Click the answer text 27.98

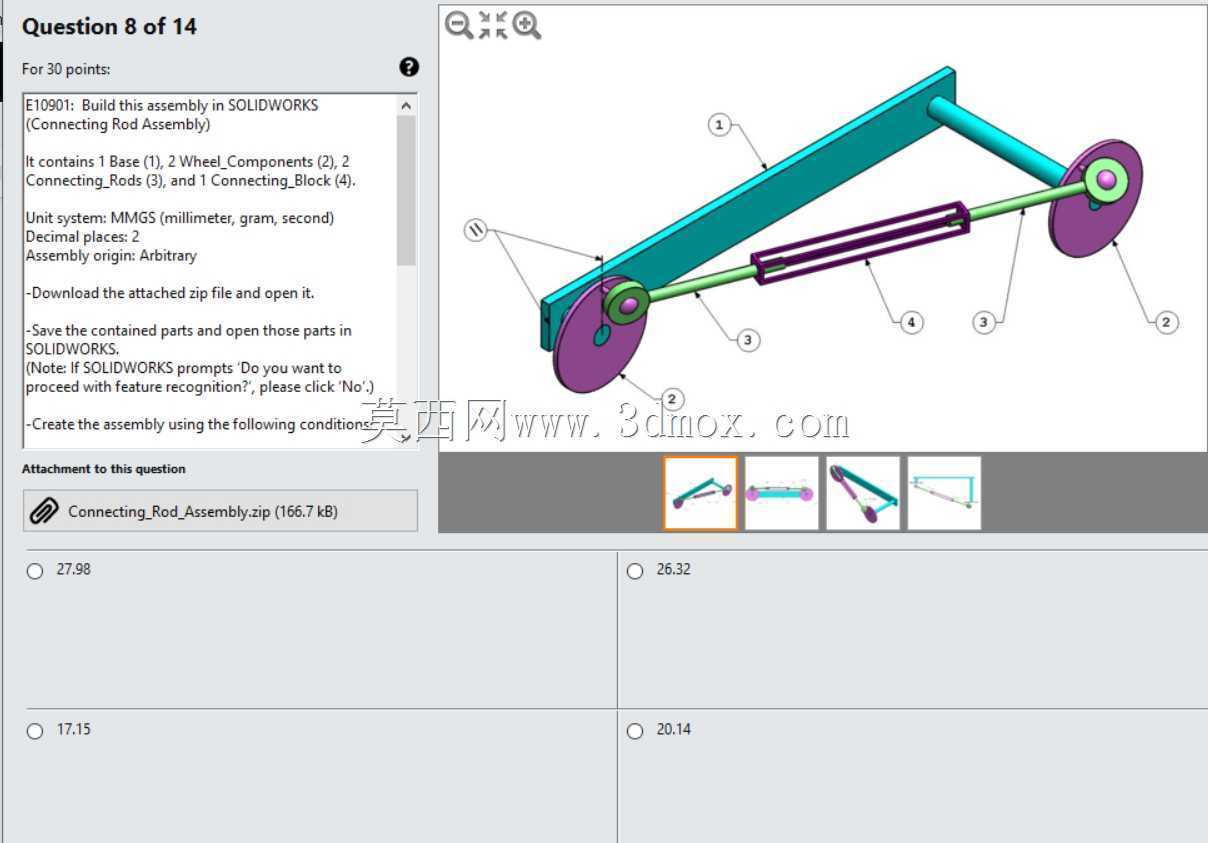(x=74, y=570)
